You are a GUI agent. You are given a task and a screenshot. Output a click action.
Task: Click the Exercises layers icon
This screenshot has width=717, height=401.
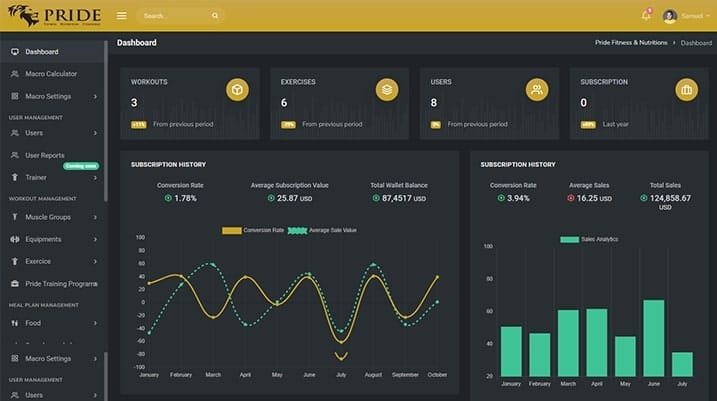[387, 90]
